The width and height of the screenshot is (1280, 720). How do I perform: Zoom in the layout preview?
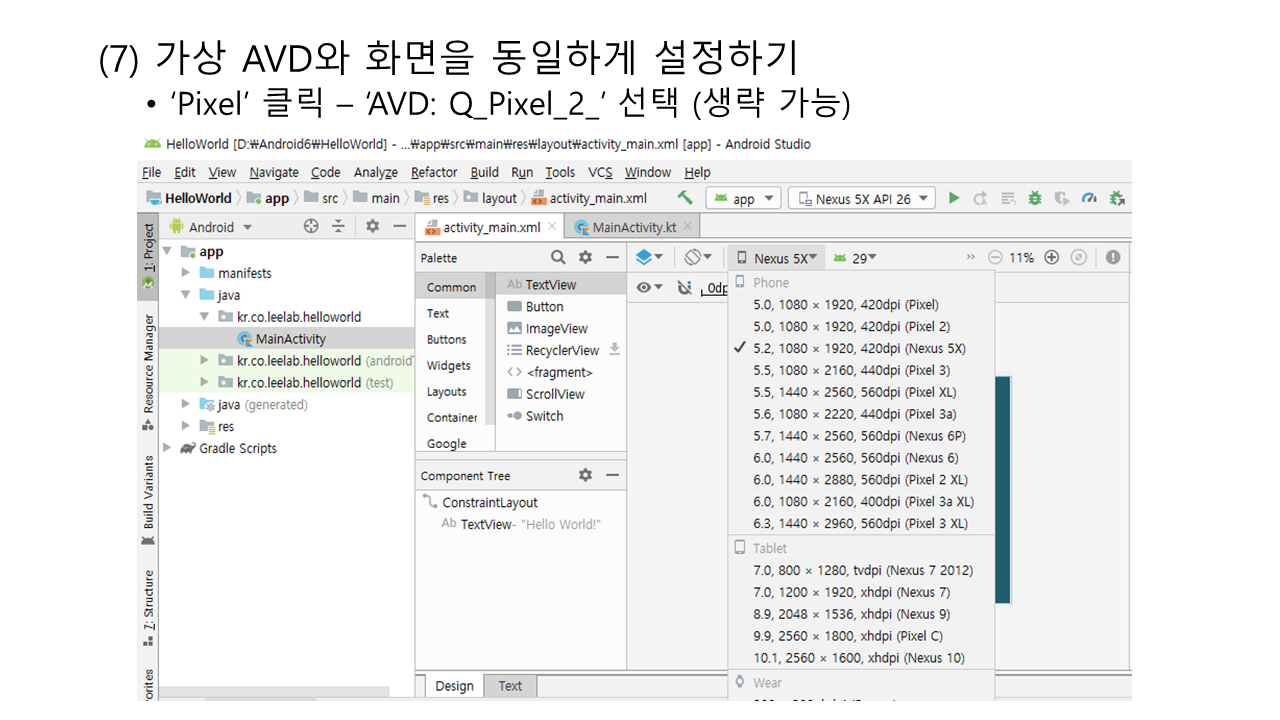[1051, 257]
